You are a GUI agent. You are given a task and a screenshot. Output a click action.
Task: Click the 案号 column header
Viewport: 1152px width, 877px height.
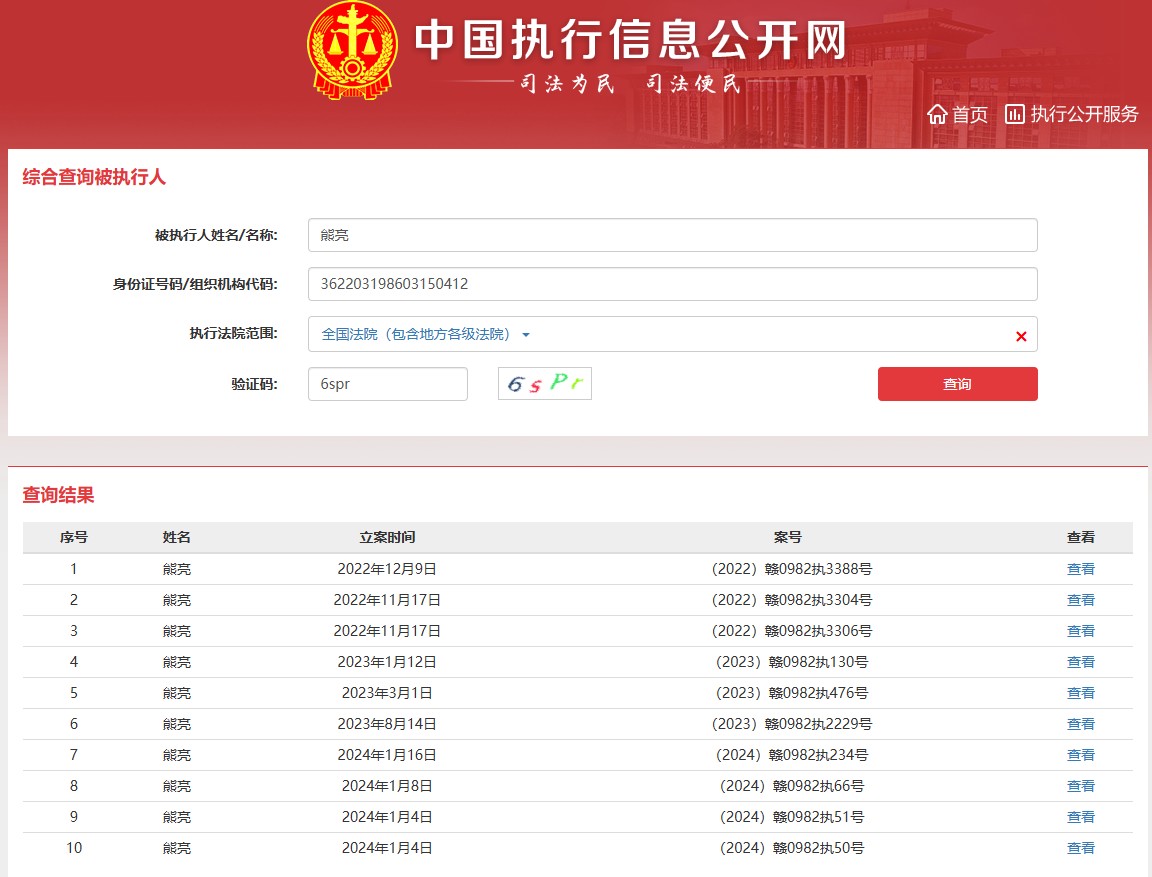click(787, 537)
